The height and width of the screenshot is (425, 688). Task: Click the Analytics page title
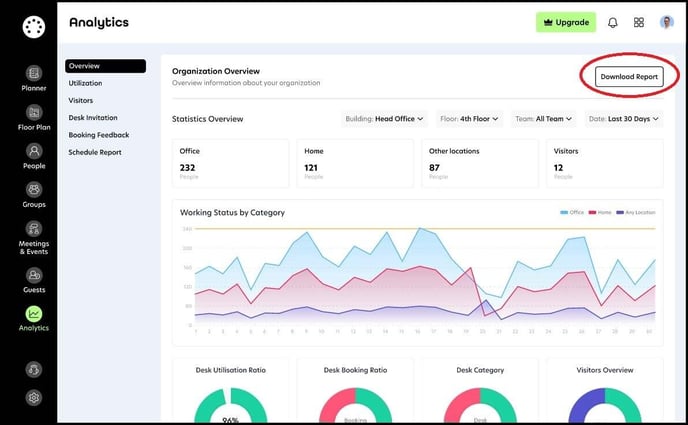click(x=99, y=22)
